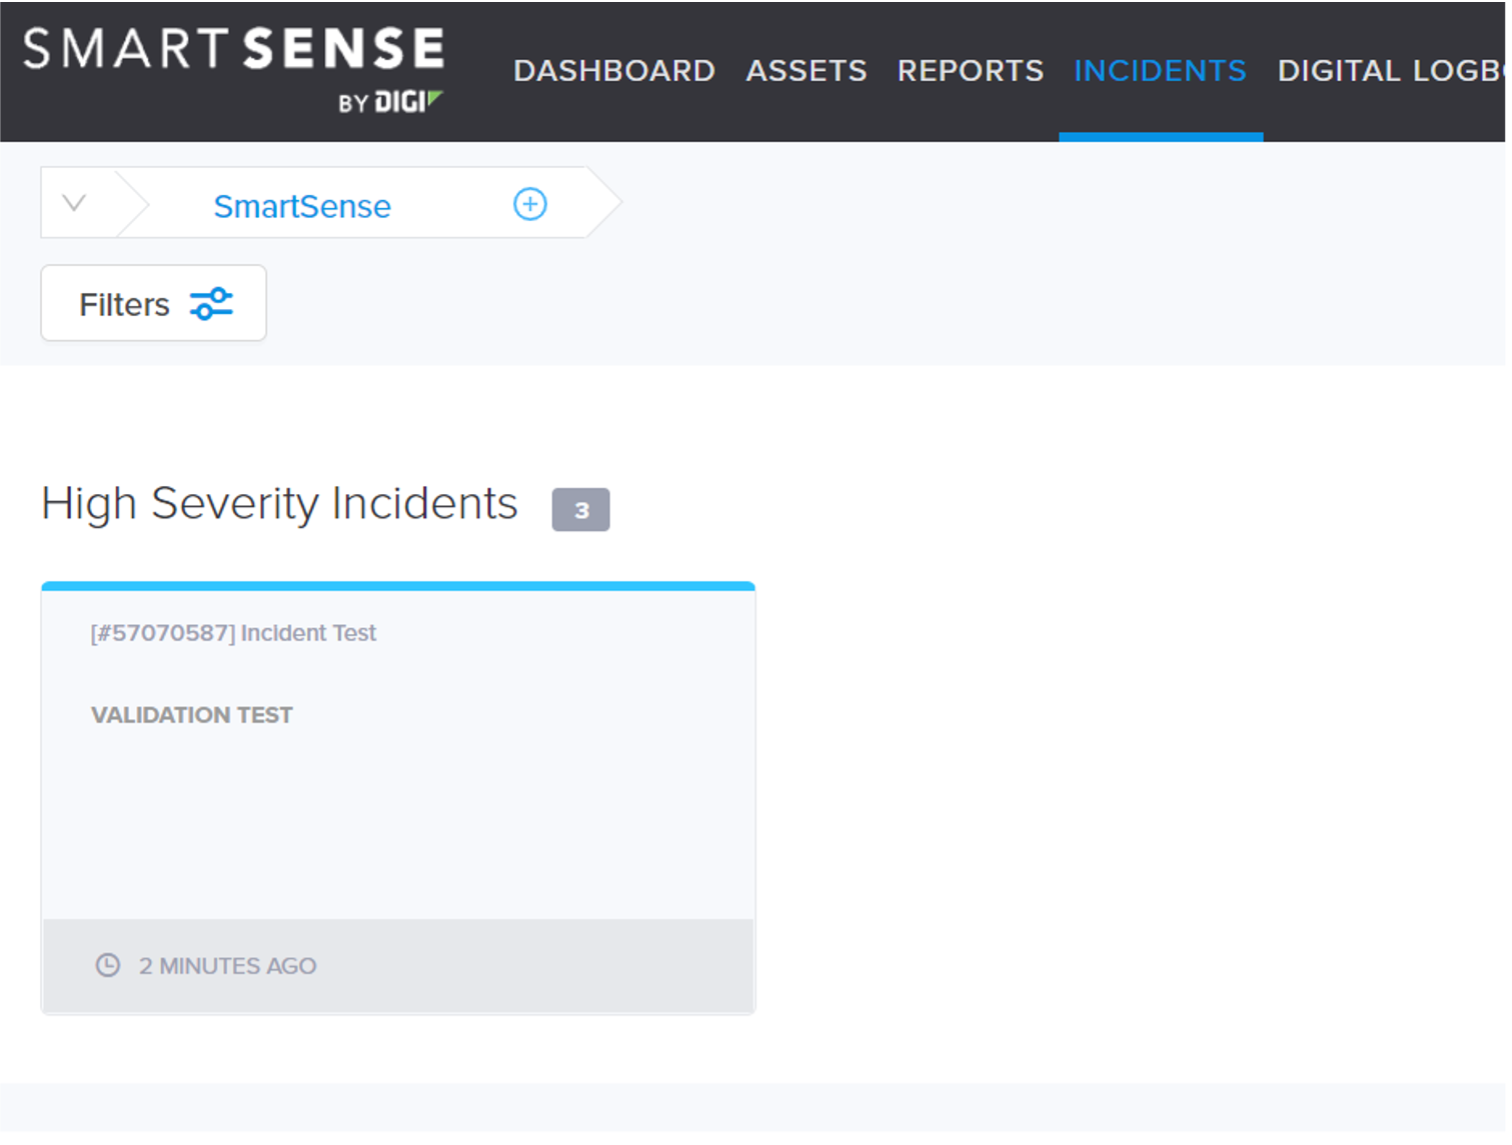This screenshot has height=1145, width=1512.
Task: Open the Filters sliders icon
Action: [211, 303]
